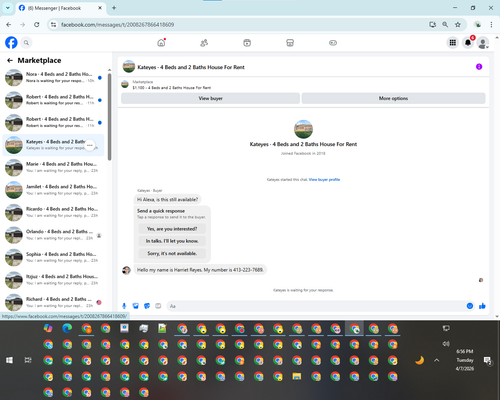Show hidden system tray icons
The width and height of the screenshot is (500, 400).
coord(437,360)
